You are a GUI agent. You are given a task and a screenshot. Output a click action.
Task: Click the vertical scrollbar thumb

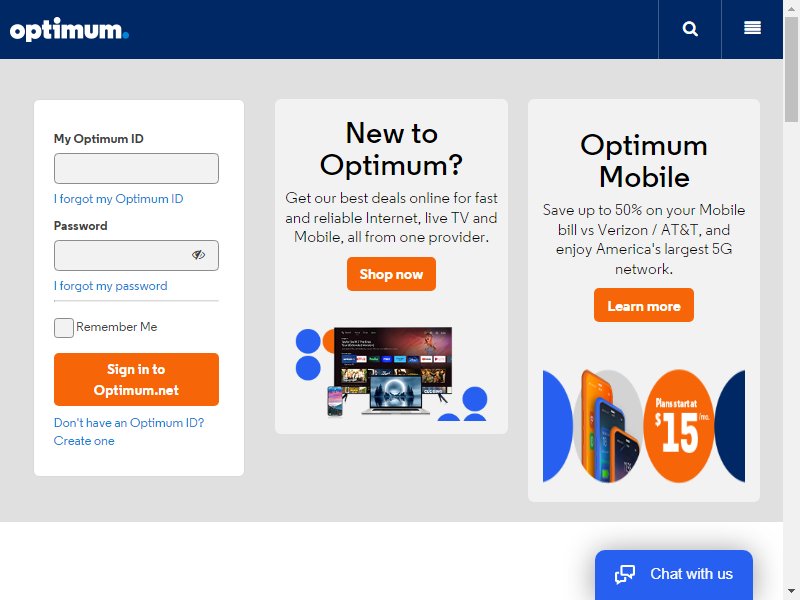click(791, 69)
